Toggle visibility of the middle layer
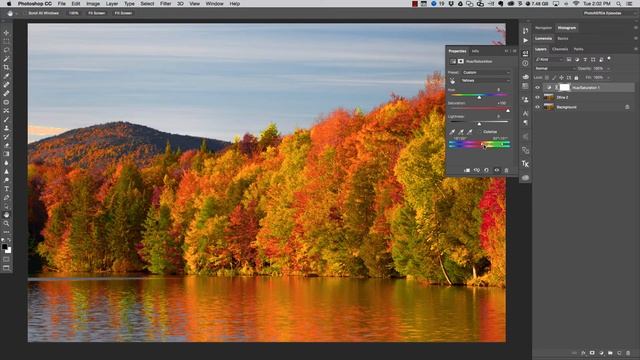The image size is (640, 360). click(538, 97)
